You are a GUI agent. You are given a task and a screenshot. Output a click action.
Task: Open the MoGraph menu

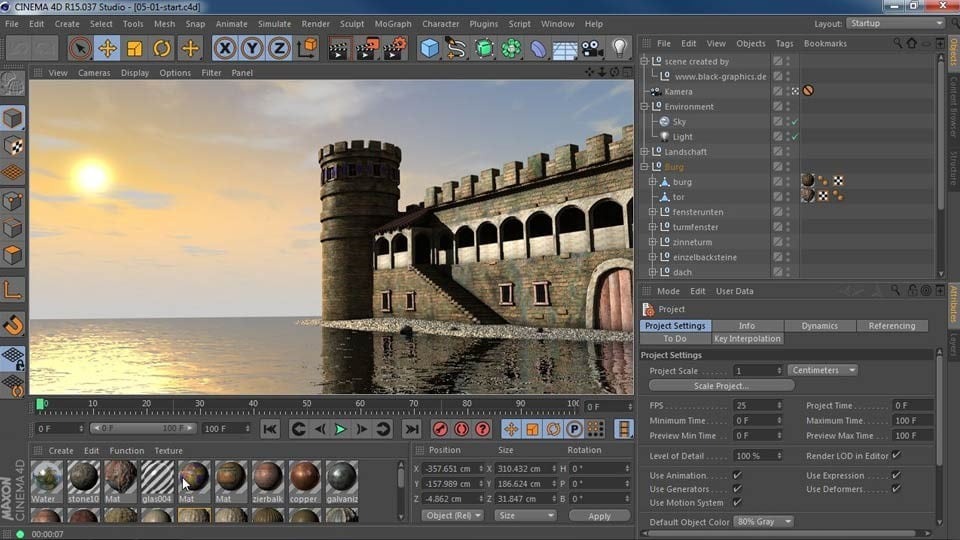[x=393, y=24]
